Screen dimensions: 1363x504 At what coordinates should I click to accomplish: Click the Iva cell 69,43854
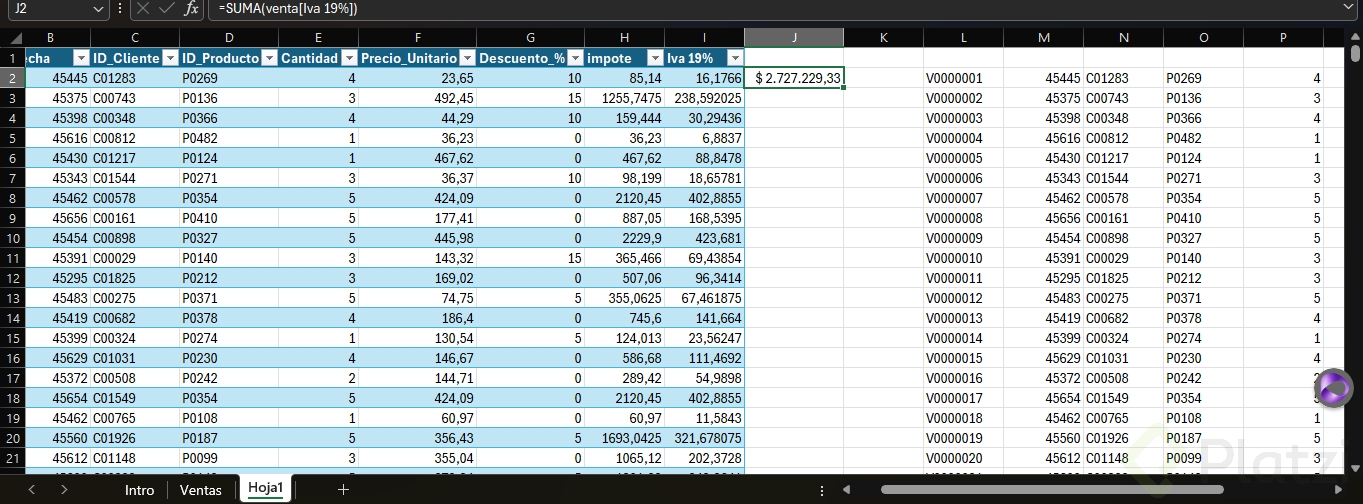704,258
